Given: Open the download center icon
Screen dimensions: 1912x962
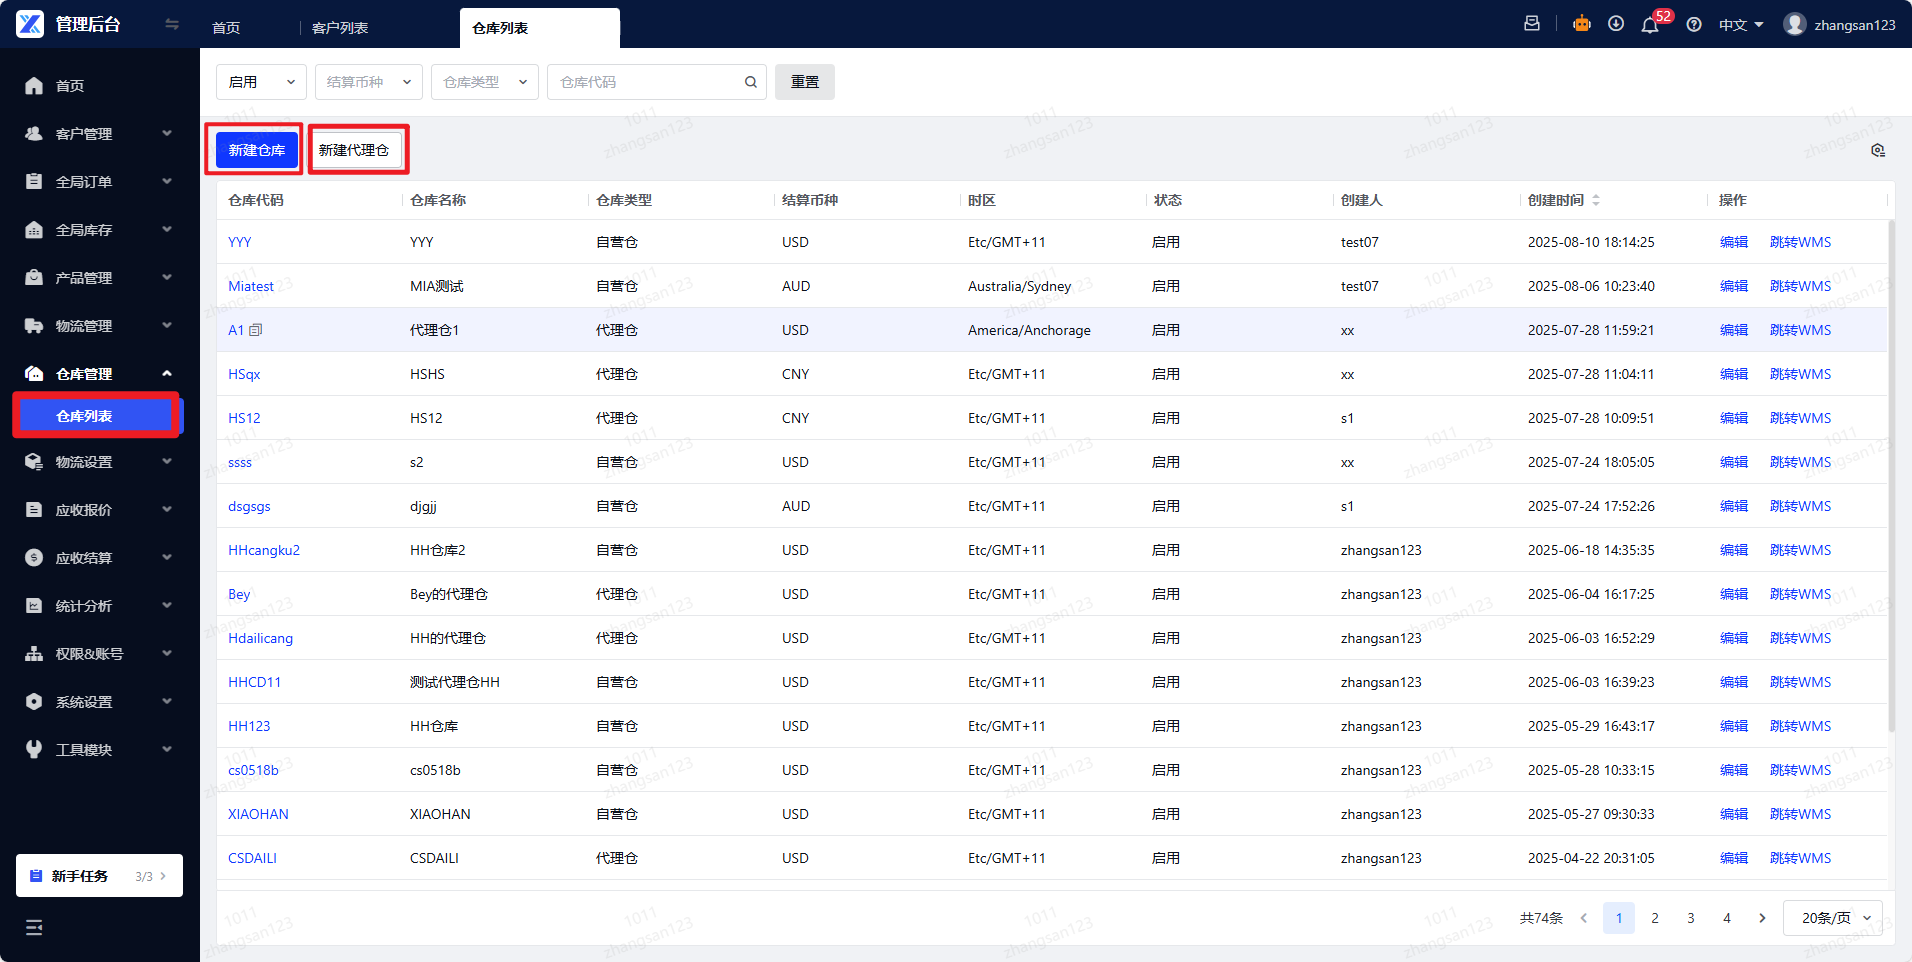Looking at the screenshot, I should [x=1616, y=24].
